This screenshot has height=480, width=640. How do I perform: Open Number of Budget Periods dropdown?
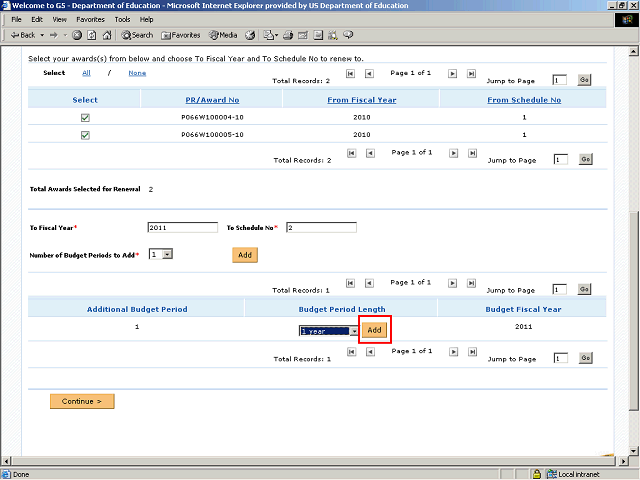[166, 254]
